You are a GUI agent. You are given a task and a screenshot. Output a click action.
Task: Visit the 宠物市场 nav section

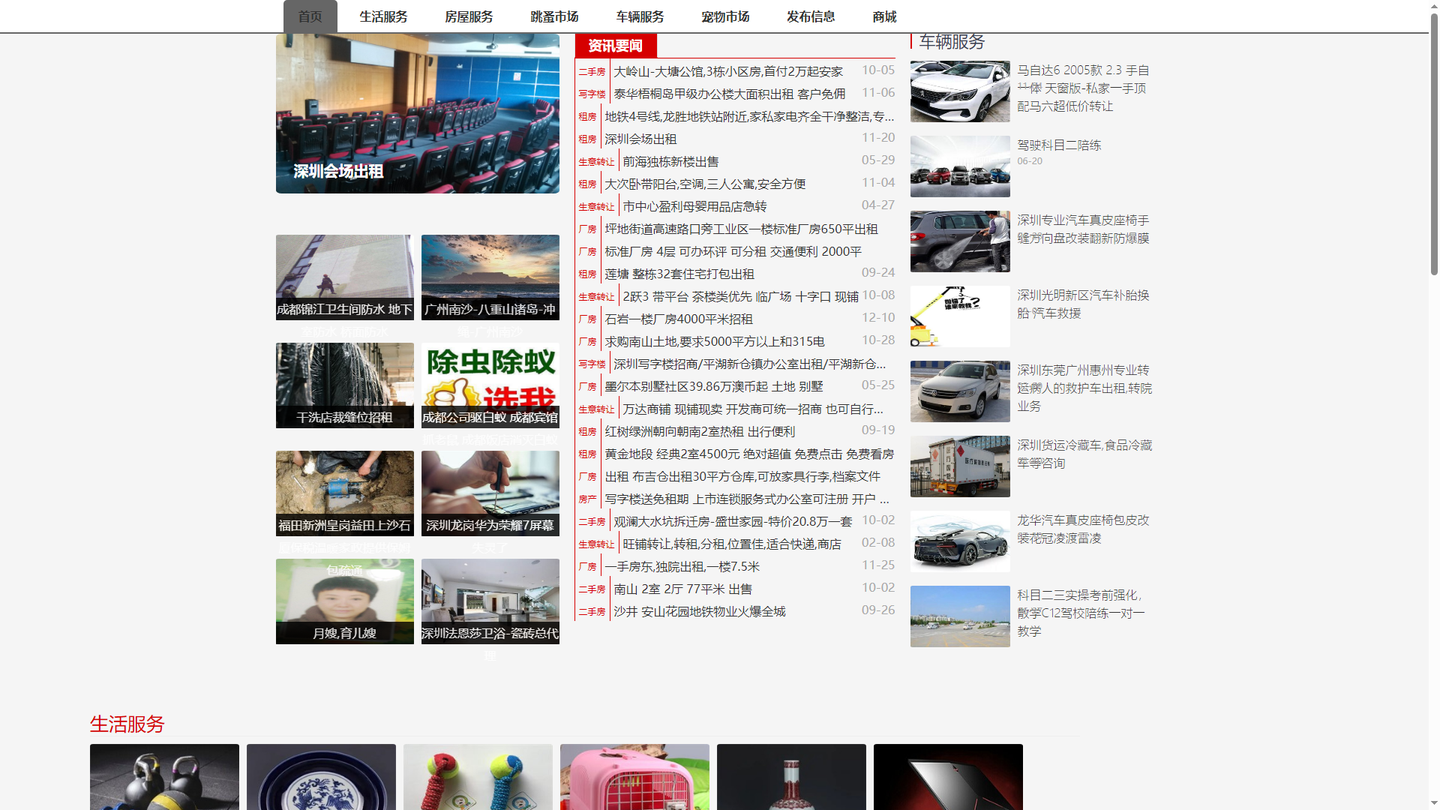725,16
